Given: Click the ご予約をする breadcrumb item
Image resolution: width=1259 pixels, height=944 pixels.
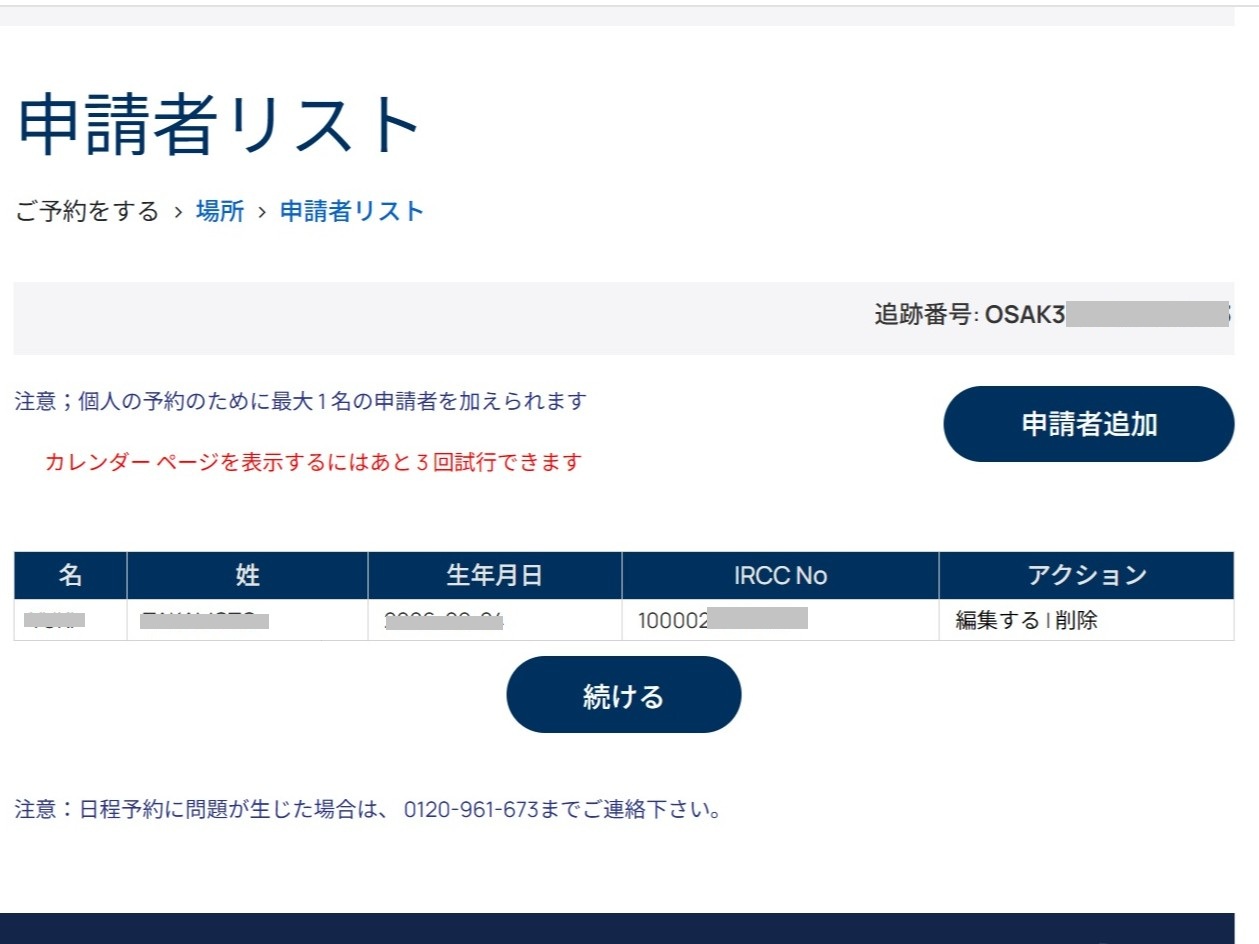Looking at the screenshot, I should pos(88,212).
